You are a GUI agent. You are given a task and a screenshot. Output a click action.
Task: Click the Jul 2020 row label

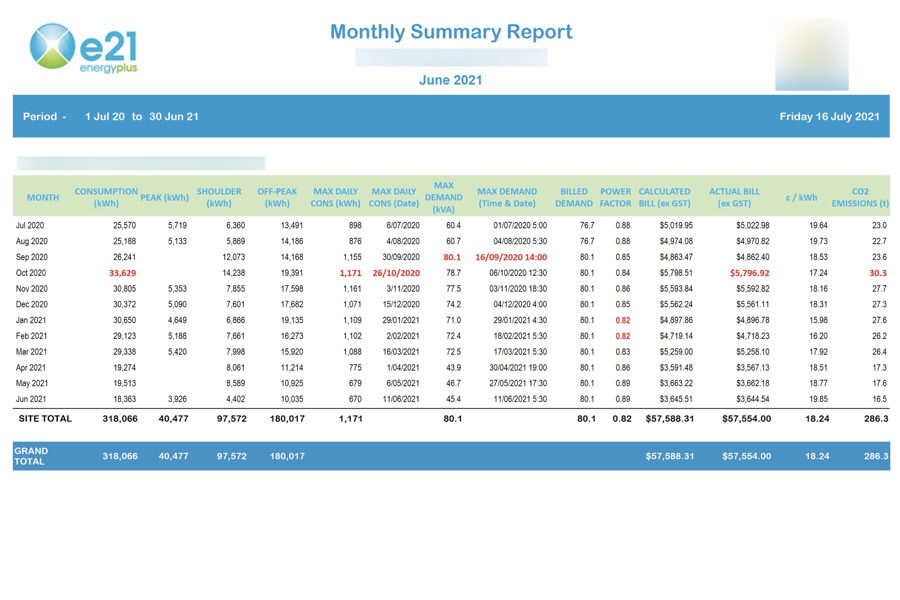point(33,225)
